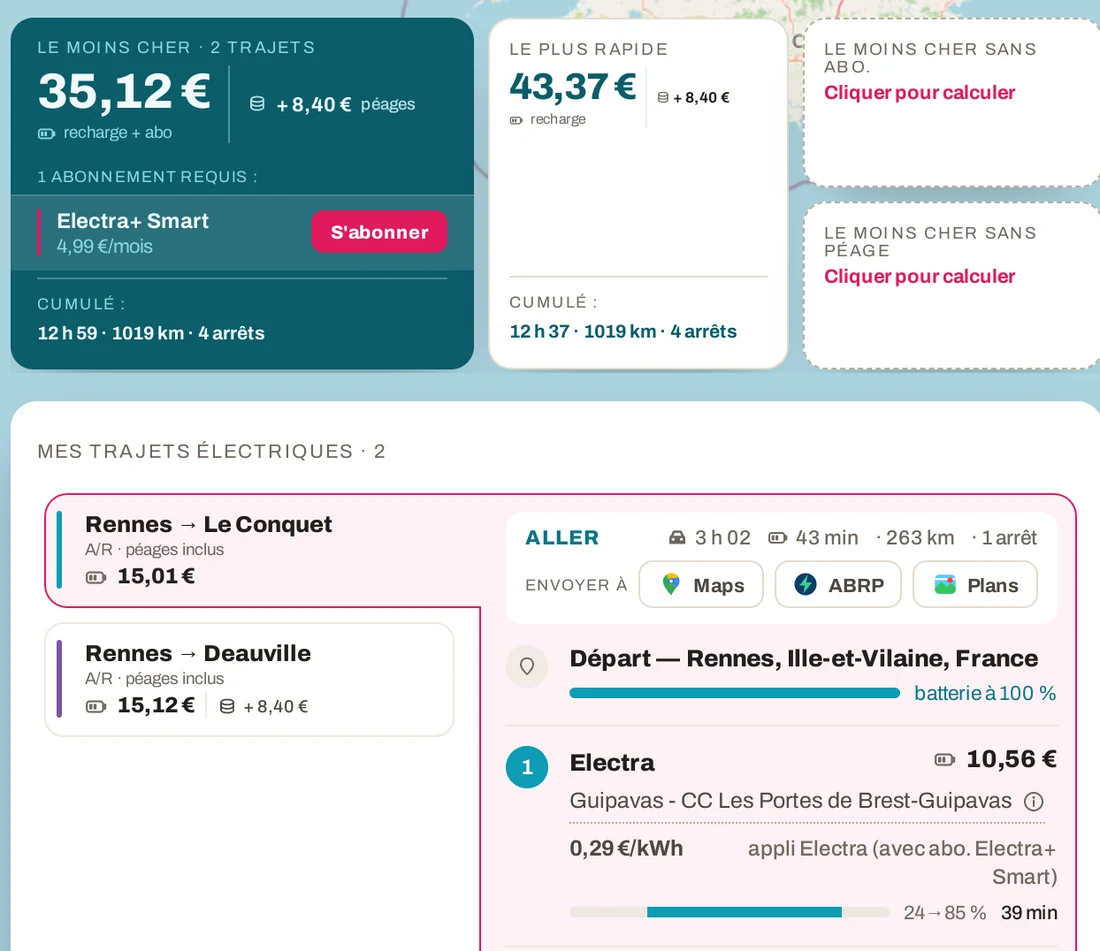Click the Apple Plans map icon
The width and height of the screenshot is (1100, 951).
pos(945,584)
